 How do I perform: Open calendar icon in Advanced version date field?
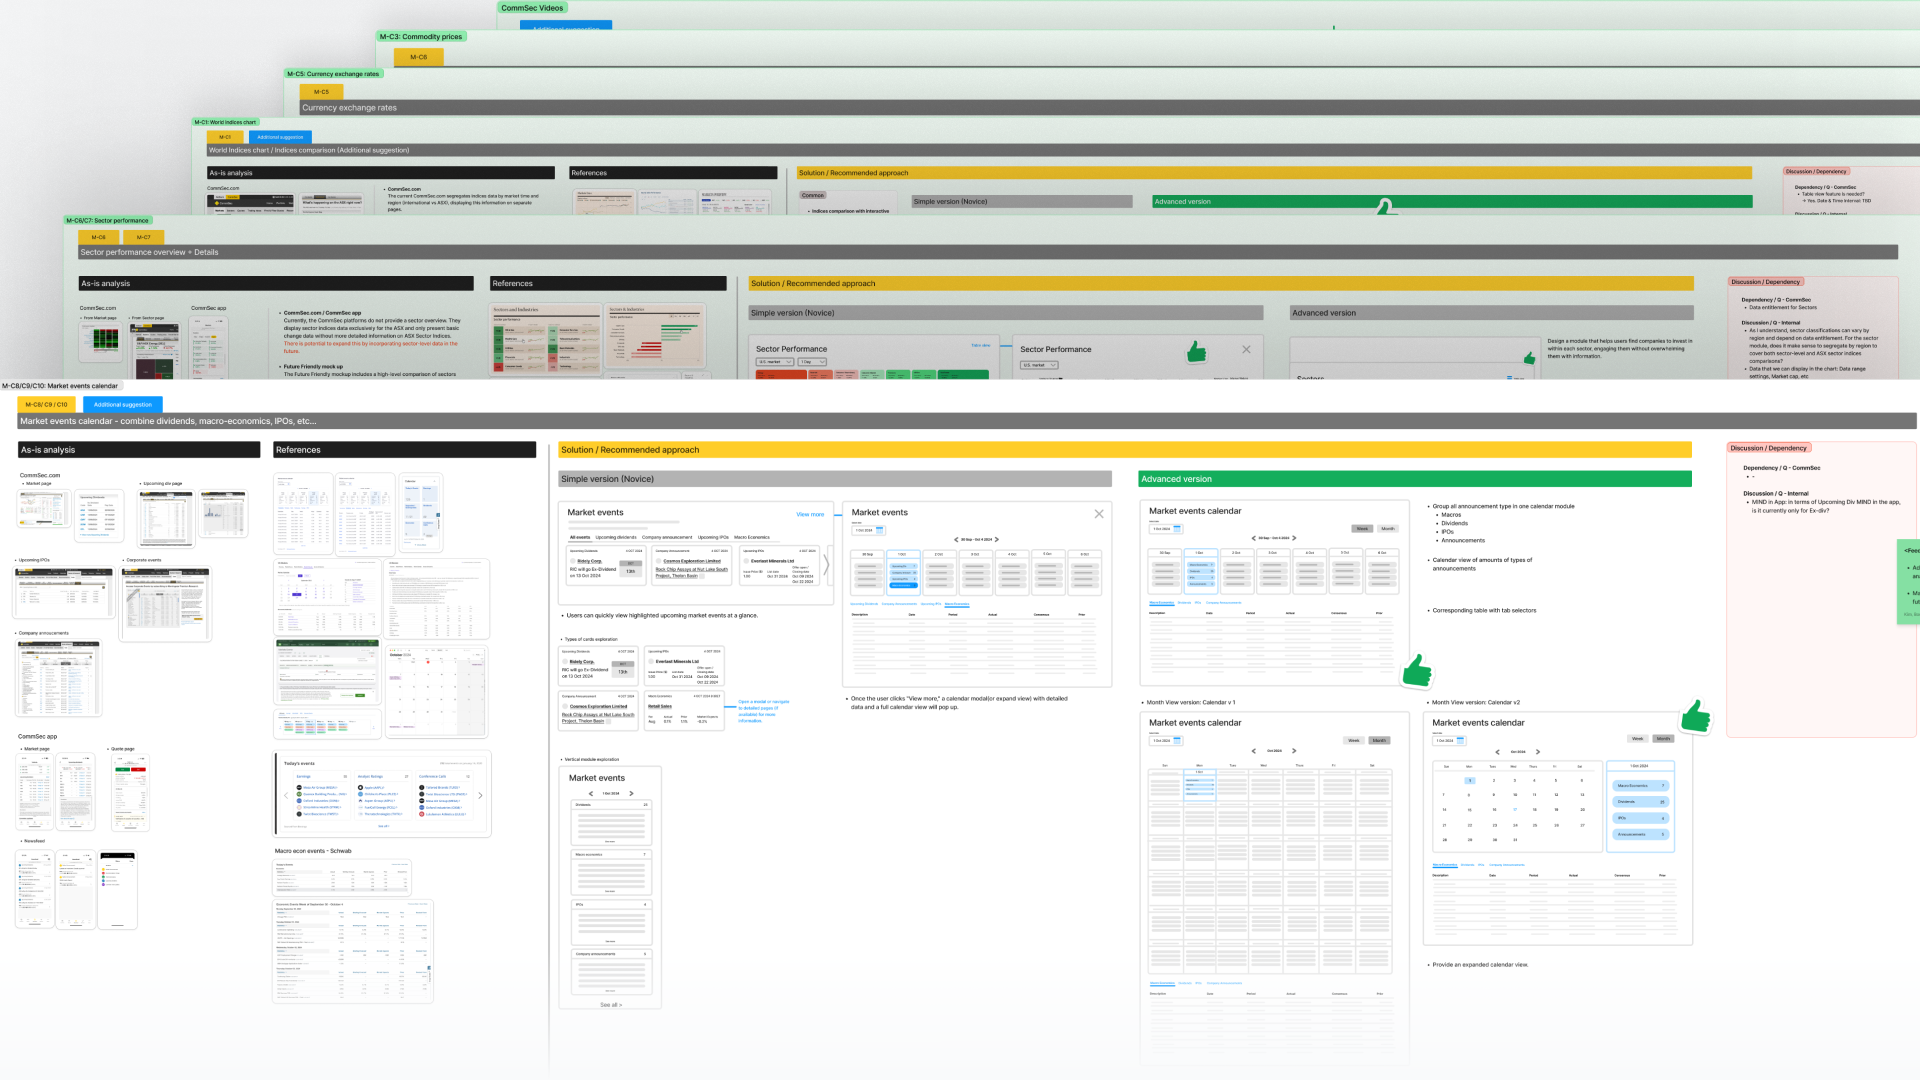(1177, 528)
